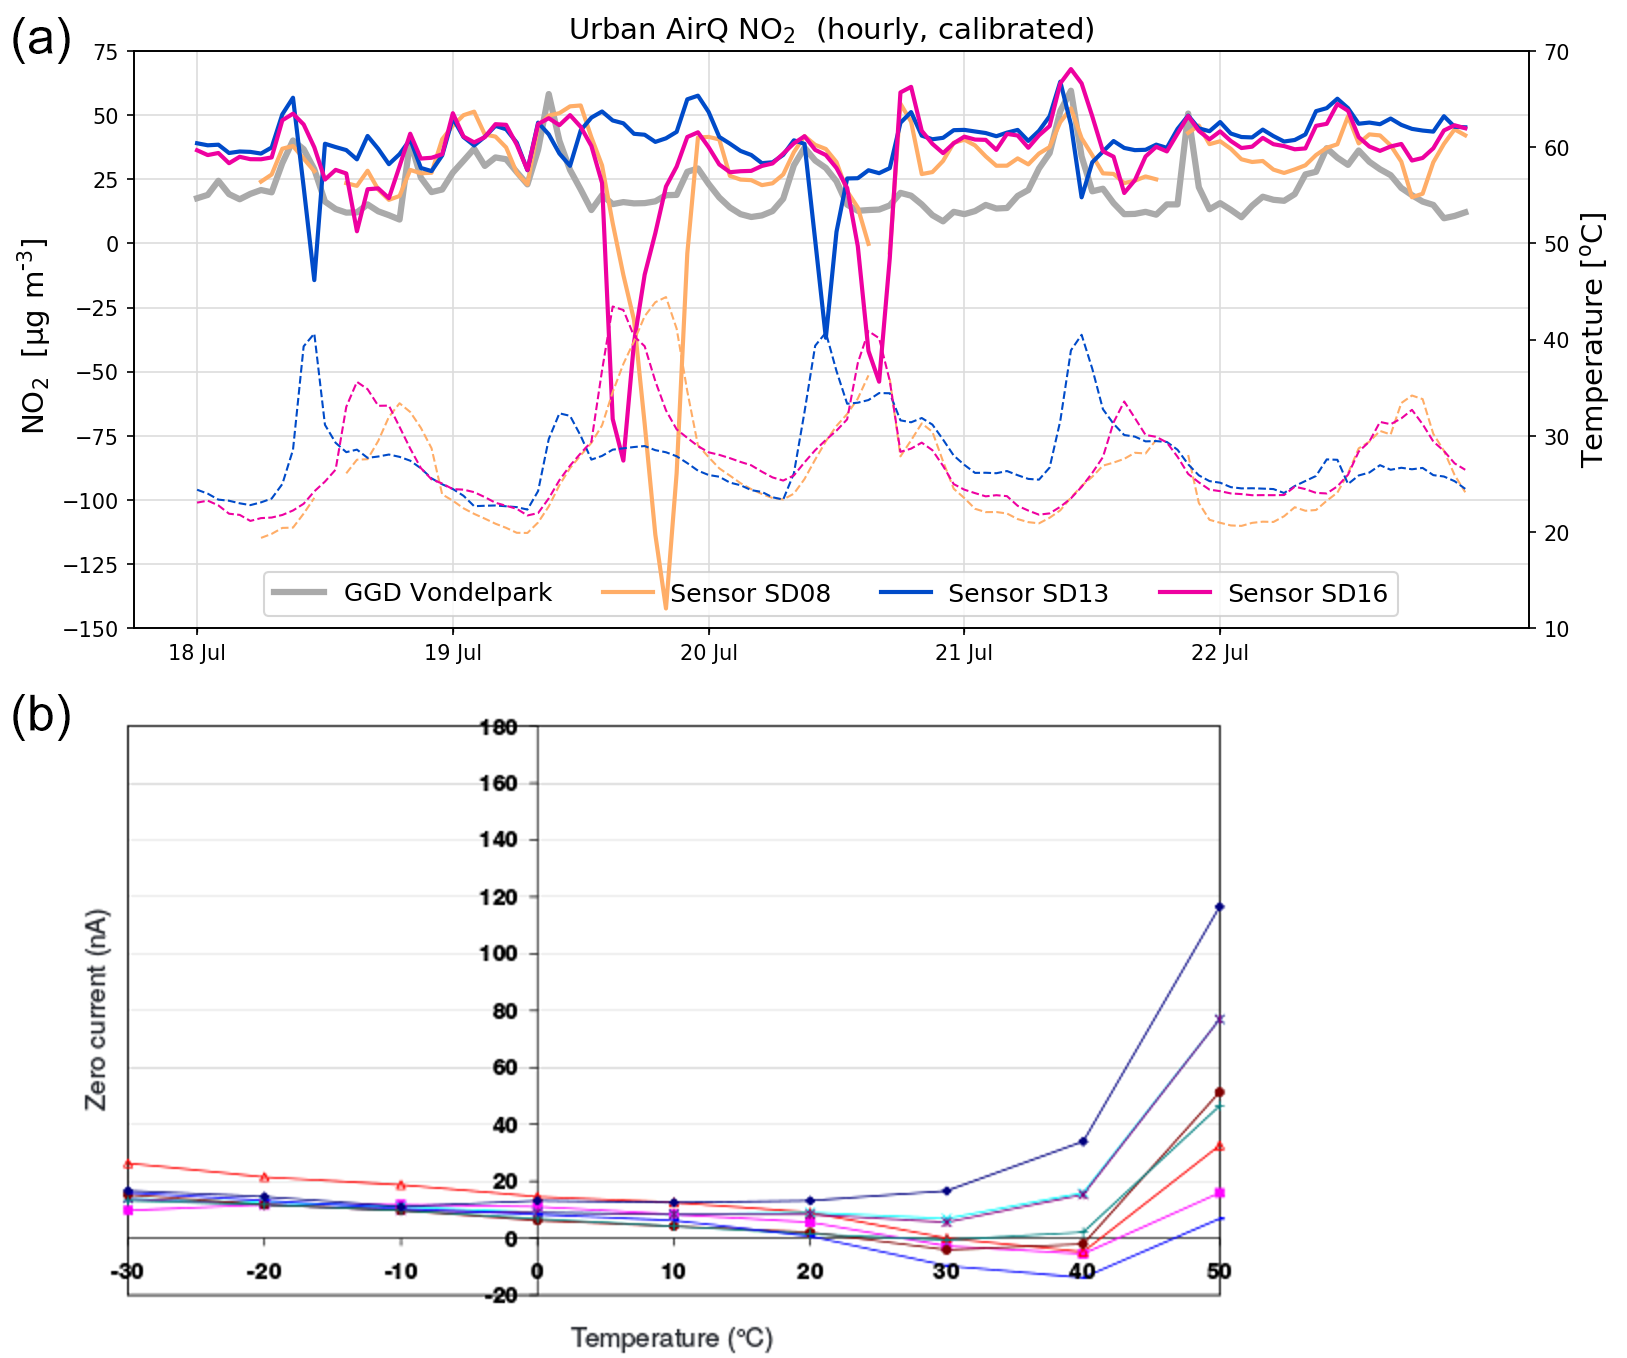Click the orange line swatch in legend
Image resolution: width=1627 pixels, height=1358 pixels.
point(632,593)
